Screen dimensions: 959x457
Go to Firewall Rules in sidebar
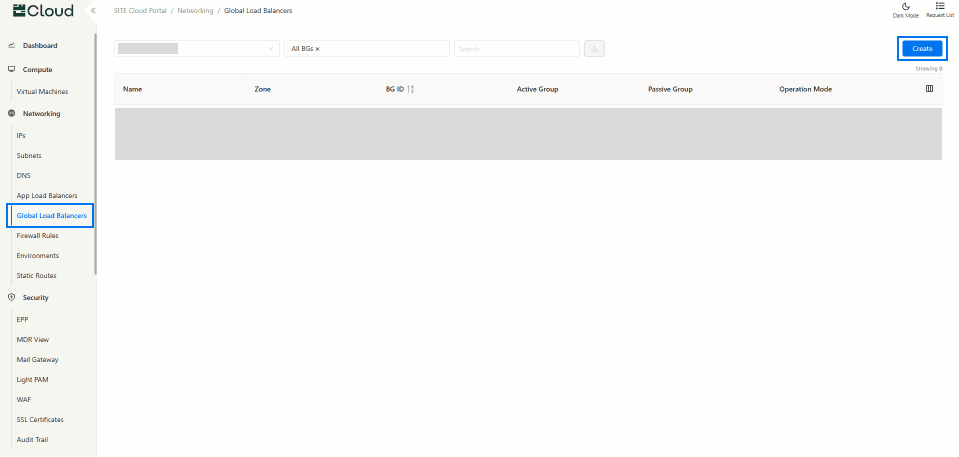pyautogui.click(x=37, y=236)
